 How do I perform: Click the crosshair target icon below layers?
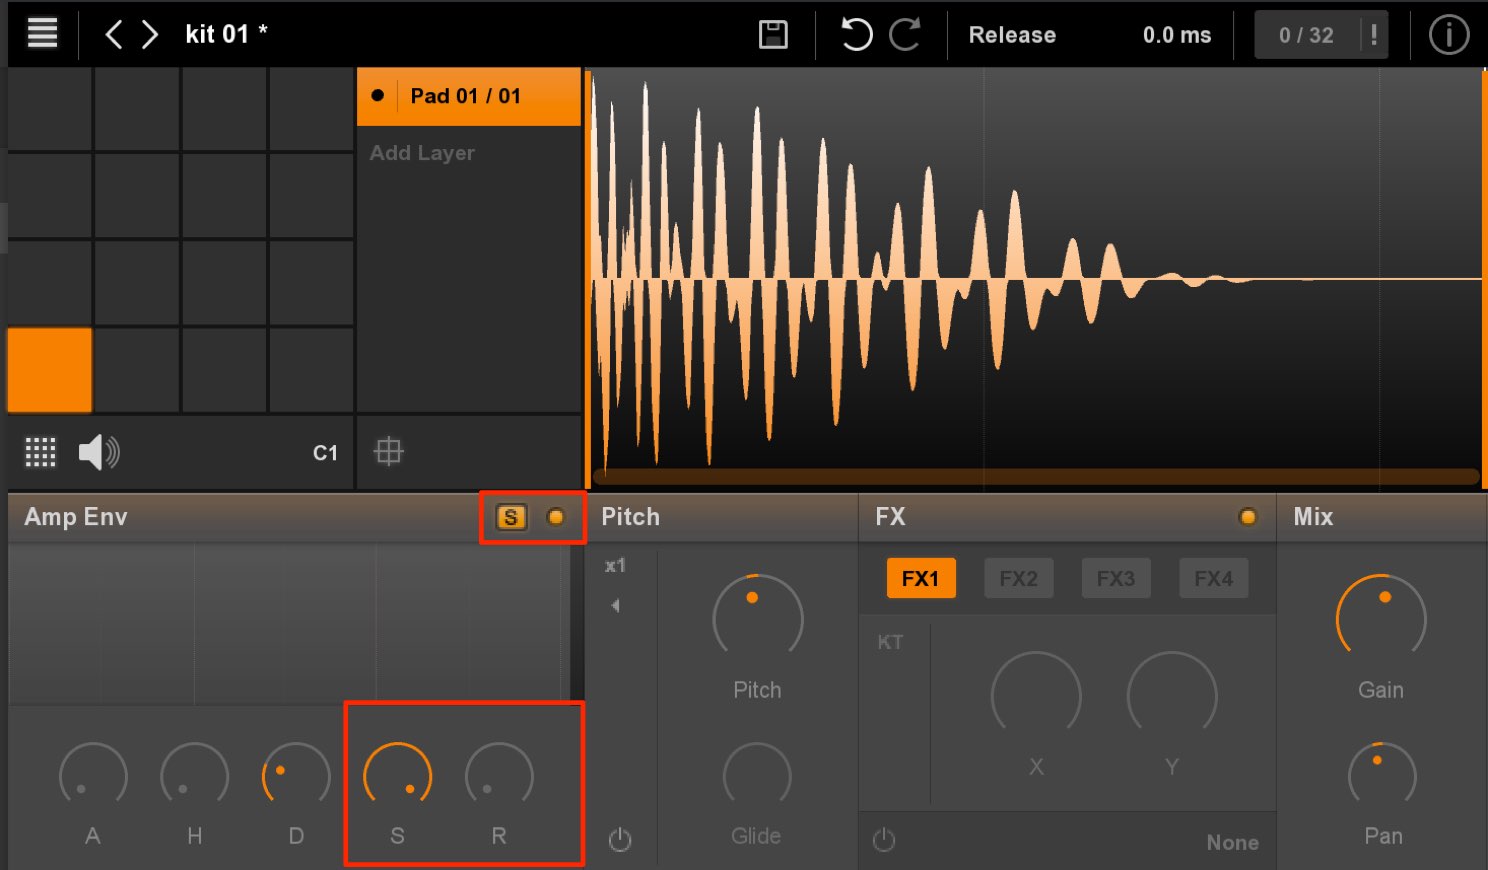tap(388, 452)
